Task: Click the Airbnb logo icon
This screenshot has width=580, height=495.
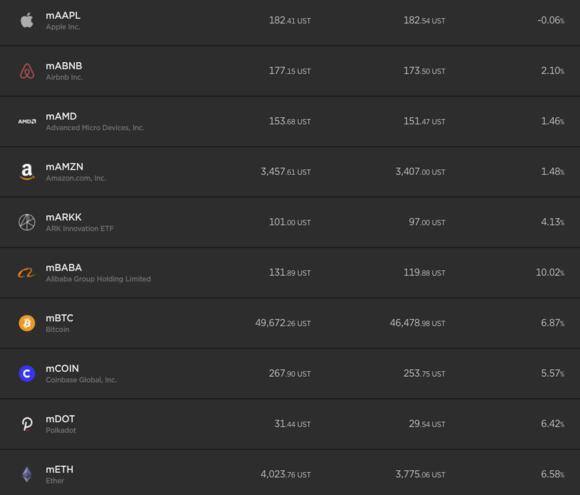Action: [27, 71]
